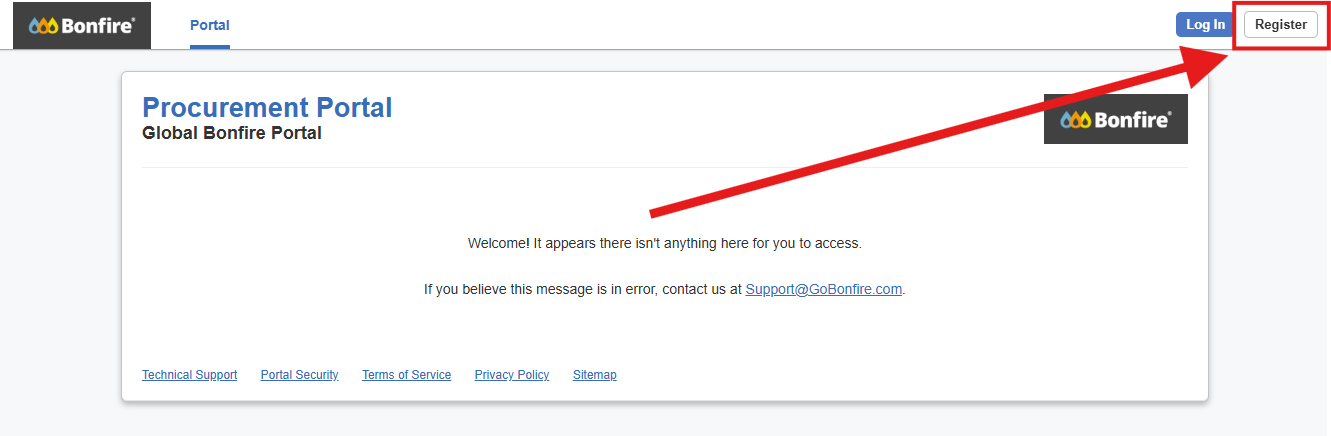
Task: Email Support@GoBonfire.com via the link
Action: click(x=824, y=289)
